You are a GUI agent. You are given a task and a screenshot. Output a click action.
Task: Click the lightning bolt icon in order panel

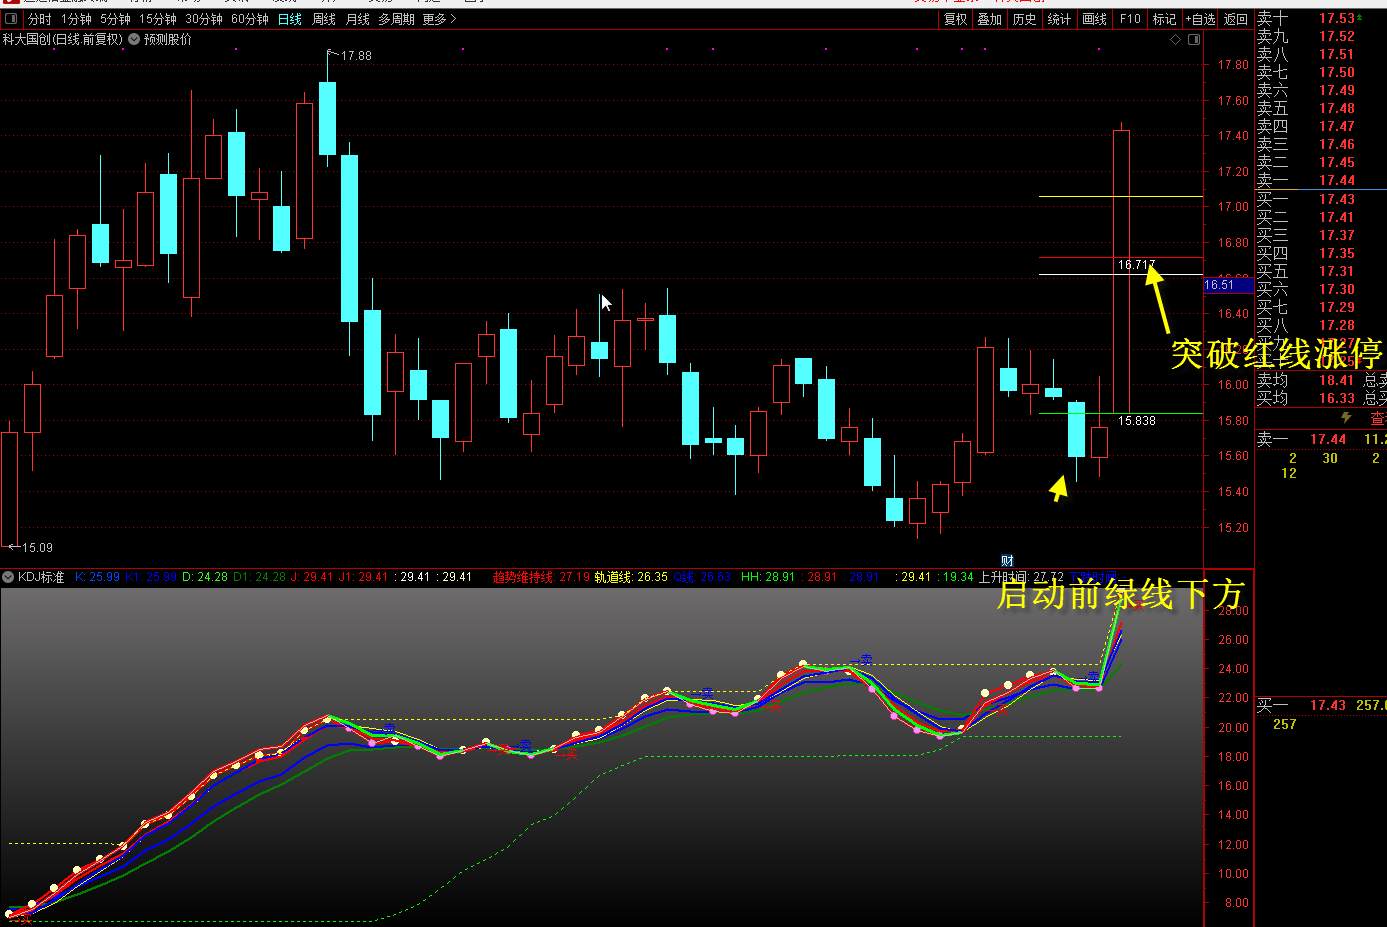coord(1346,417)
